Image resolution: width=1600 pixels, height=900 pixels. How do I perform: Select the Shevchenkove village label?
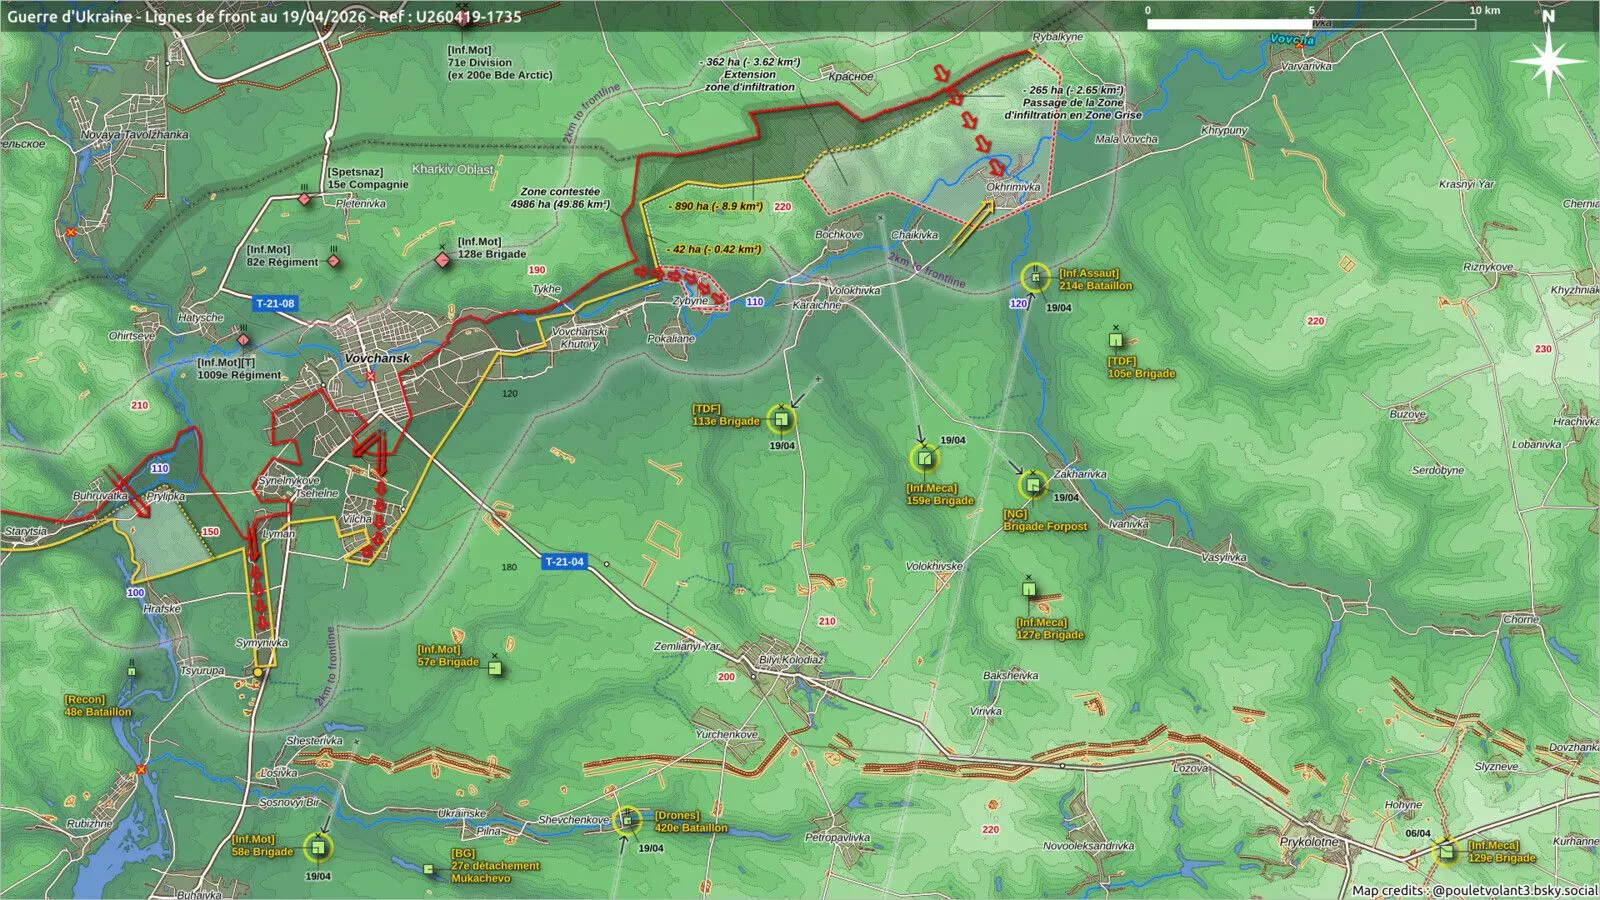[x=574, y=820]
